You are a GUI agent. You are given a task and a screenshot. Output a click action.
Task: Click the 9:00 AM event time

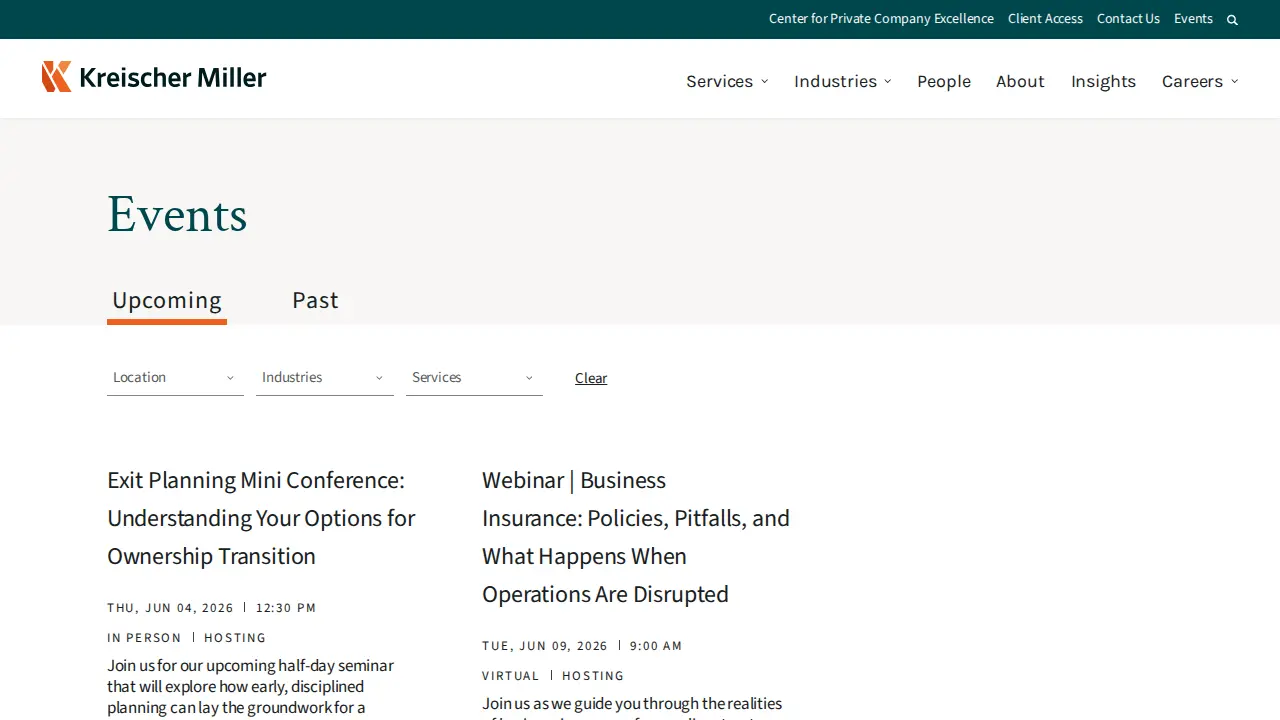656,646
